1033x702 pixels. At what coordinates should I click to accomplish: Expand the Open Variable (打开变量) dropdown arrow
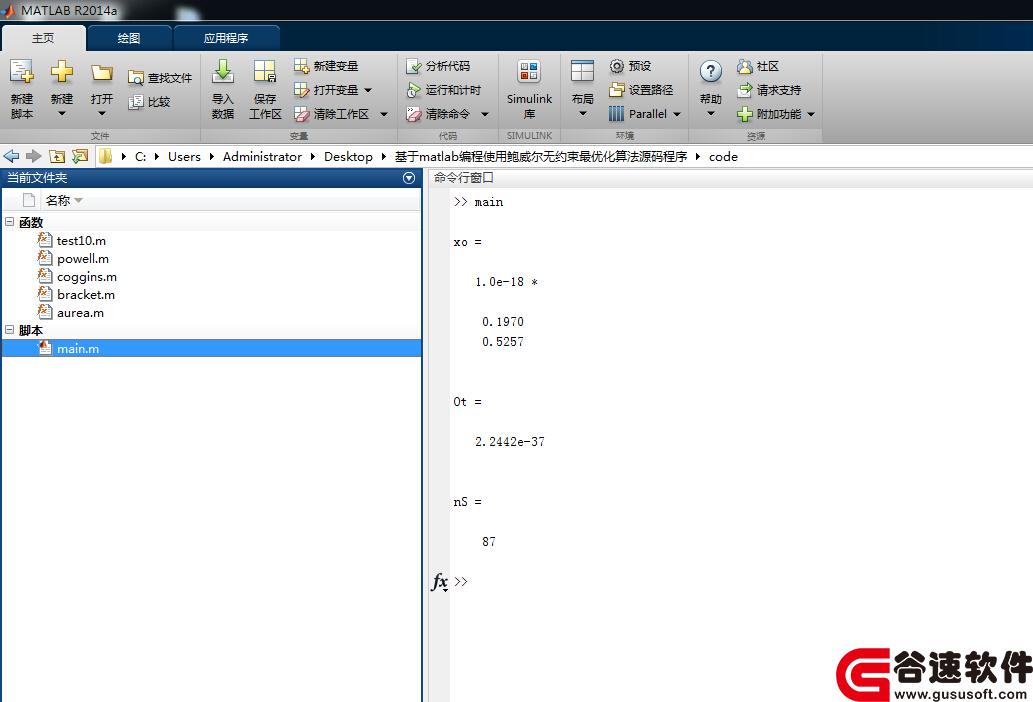pos(368,90)
